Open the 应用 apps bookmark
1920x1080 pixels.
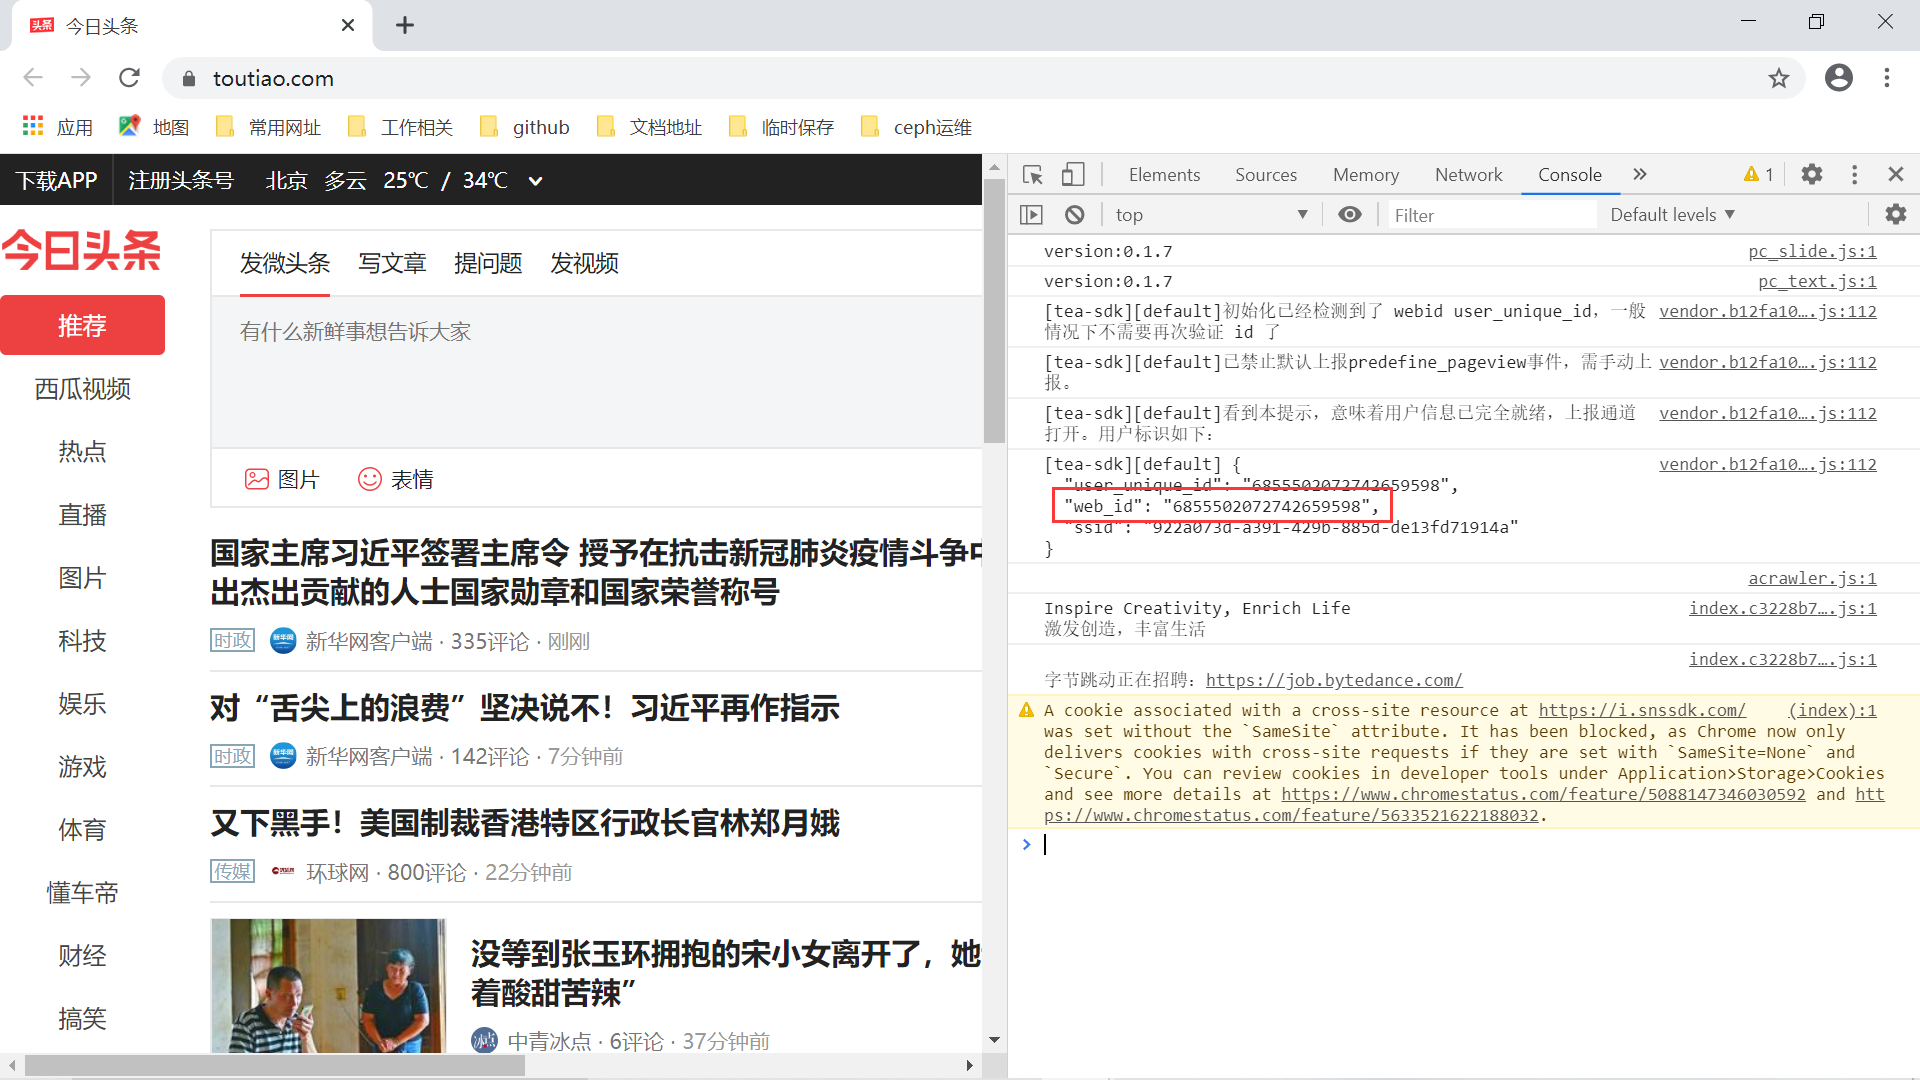point(57,127)
